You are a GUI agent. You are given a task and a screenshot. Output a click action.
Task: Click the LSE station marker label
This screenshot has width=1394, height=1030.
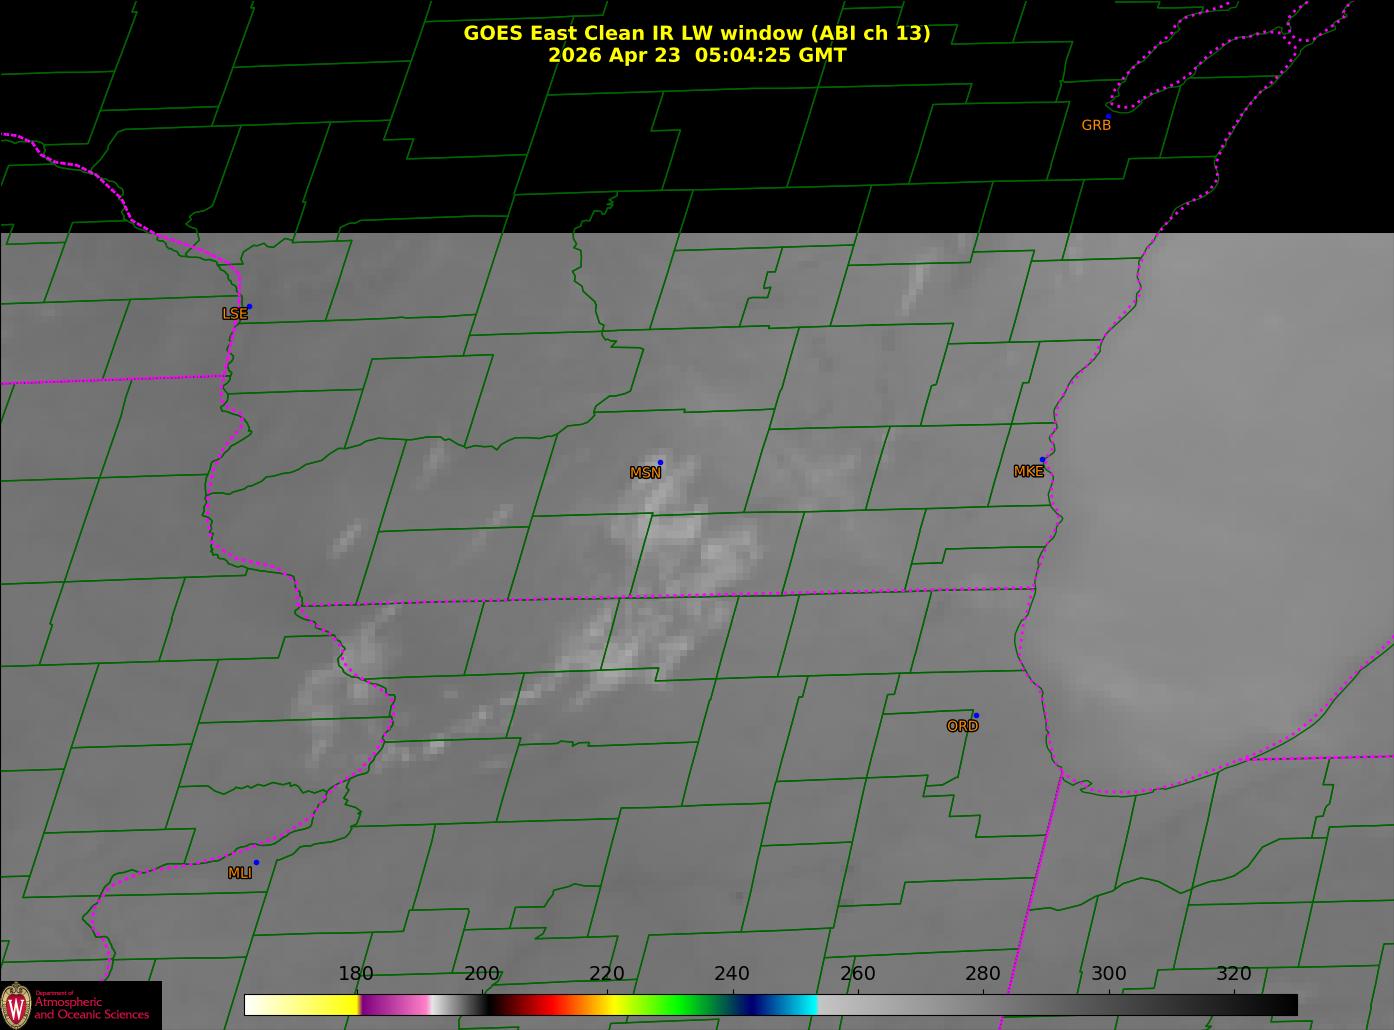[234, 314]
